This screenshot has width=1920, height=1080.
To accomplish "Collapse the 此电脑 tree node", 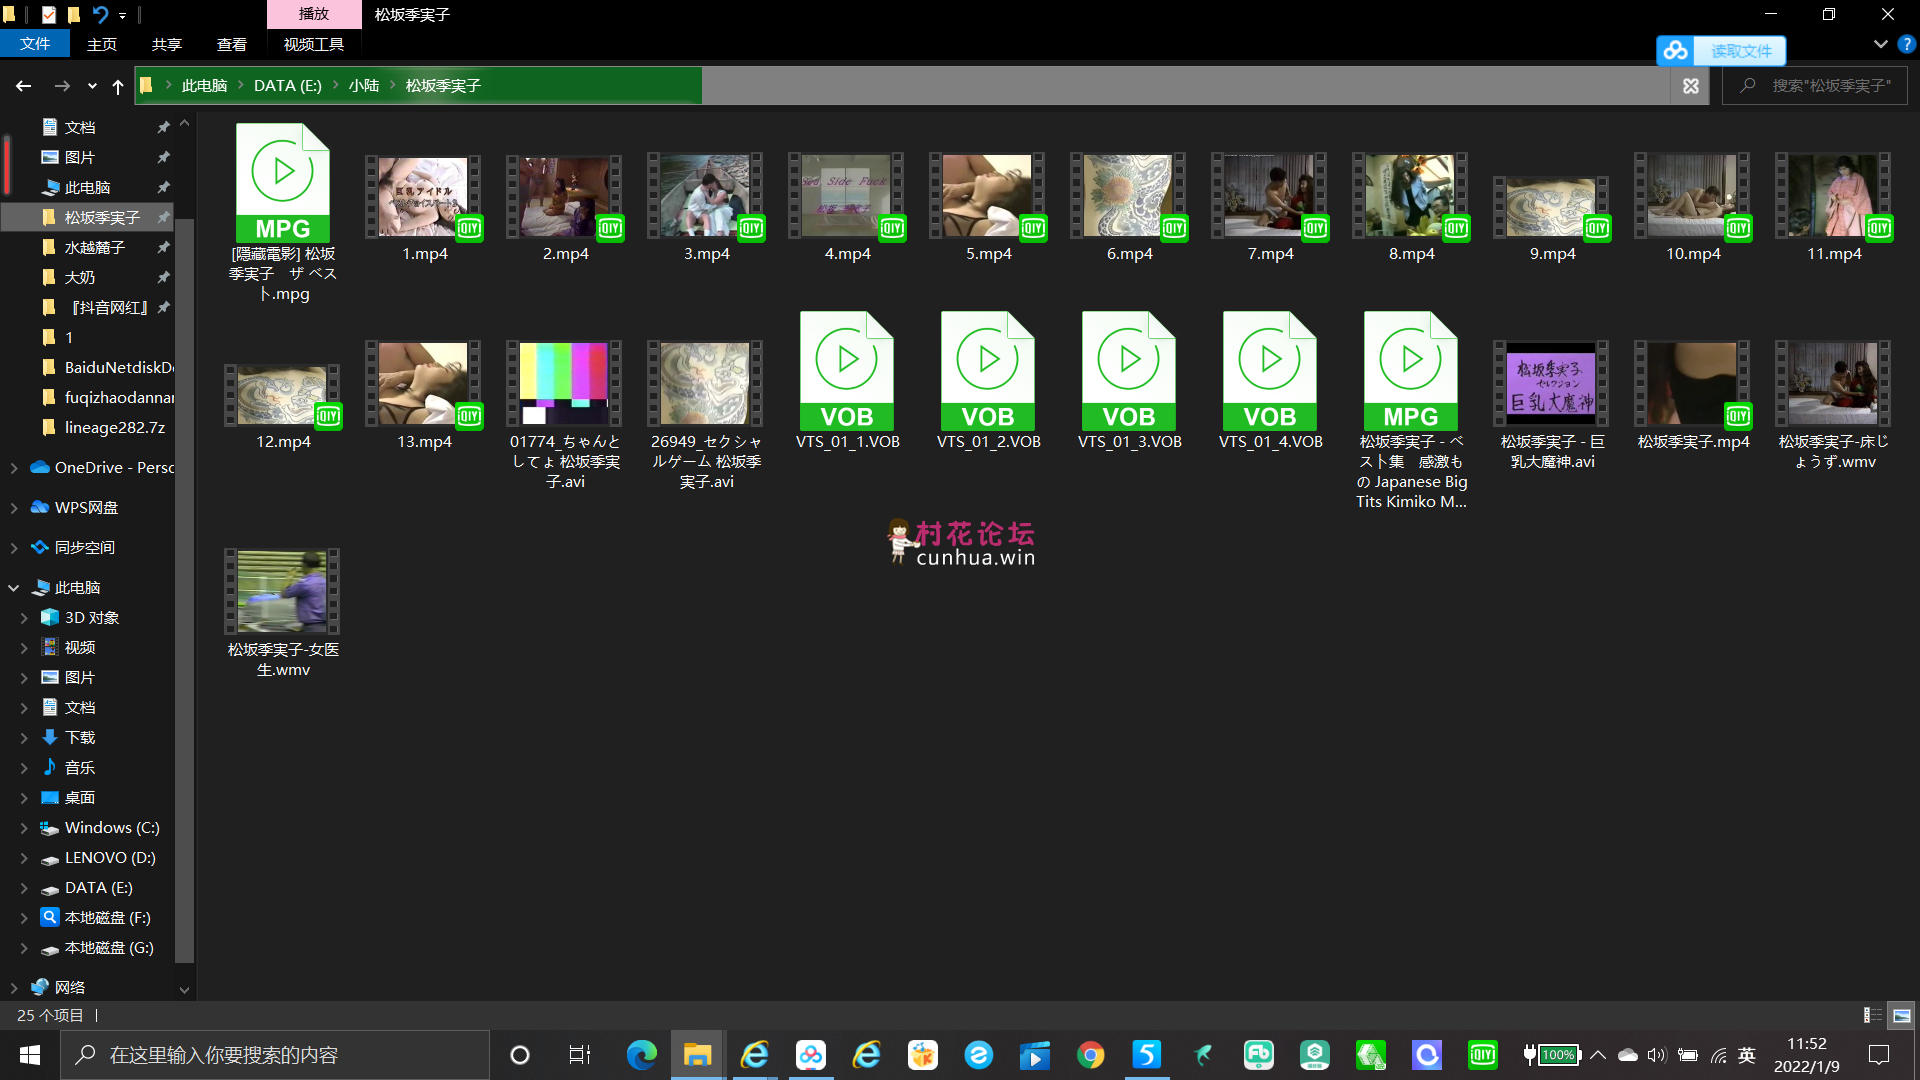I will [13, 588].
